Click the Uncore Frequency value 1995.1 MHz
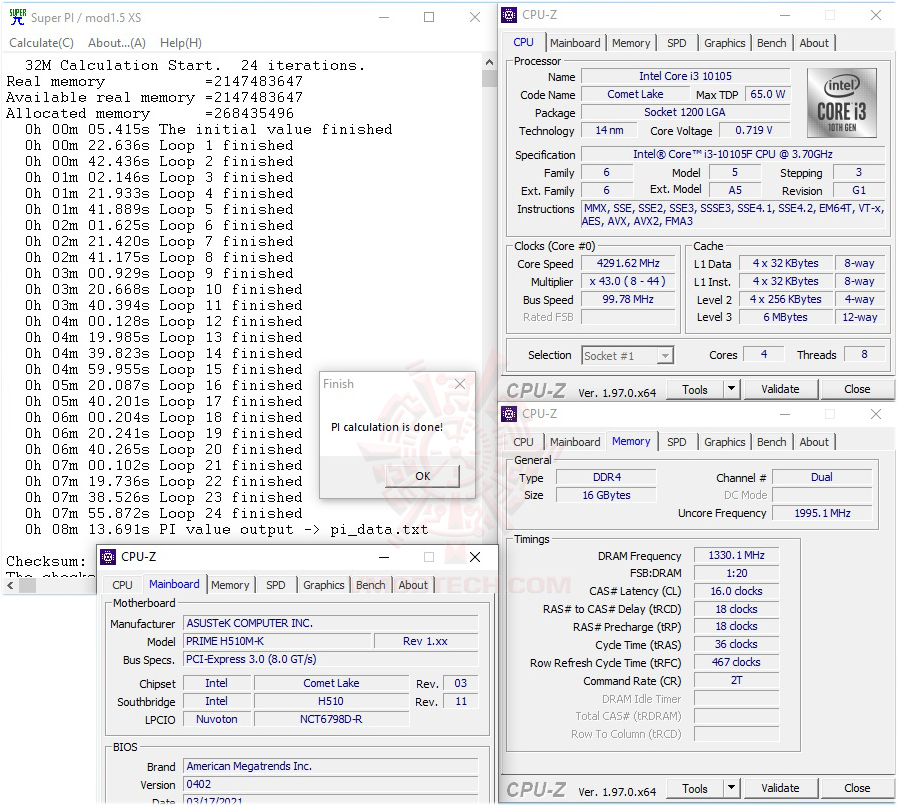The height and width of the screenshot is (806, 898). pyautogui.click(x=822, y=513)
